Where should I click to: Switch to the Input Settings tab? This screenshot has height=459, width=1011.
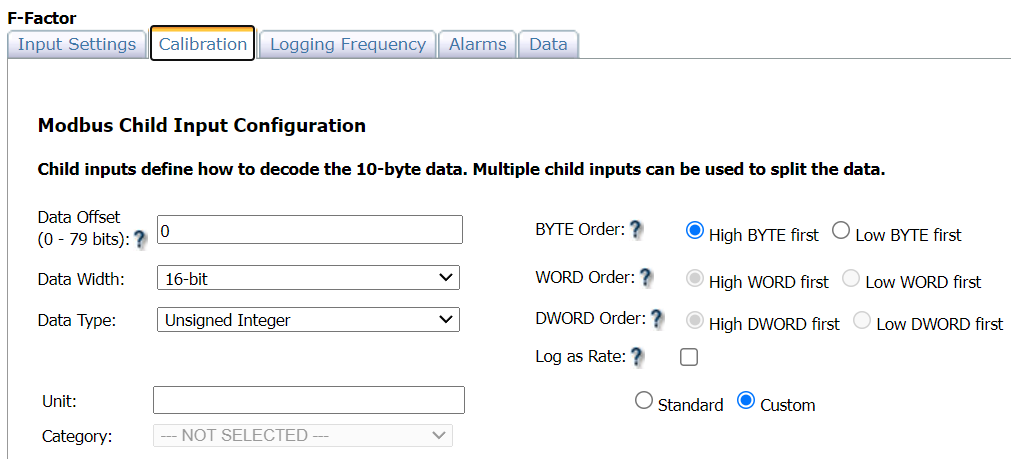tap(77, 44)
